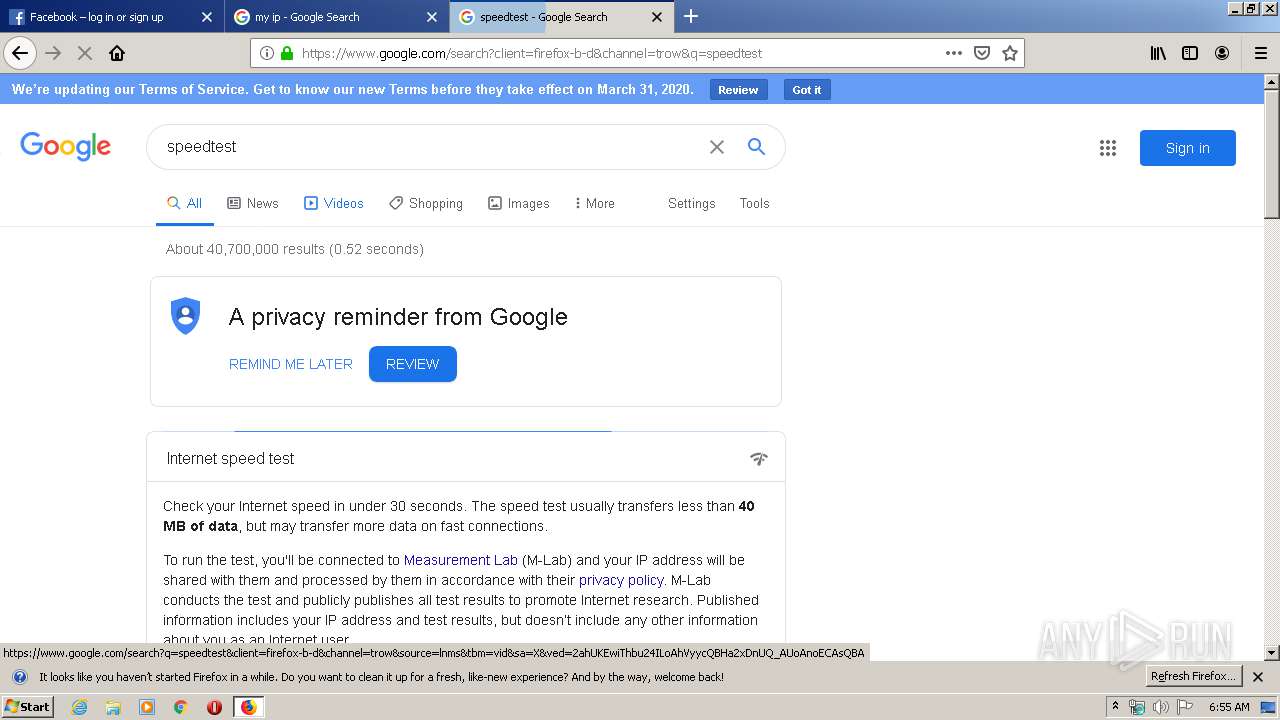Switch to Videos results
This screenshot has height=720, width=1280.
click(x=334, y=203)
